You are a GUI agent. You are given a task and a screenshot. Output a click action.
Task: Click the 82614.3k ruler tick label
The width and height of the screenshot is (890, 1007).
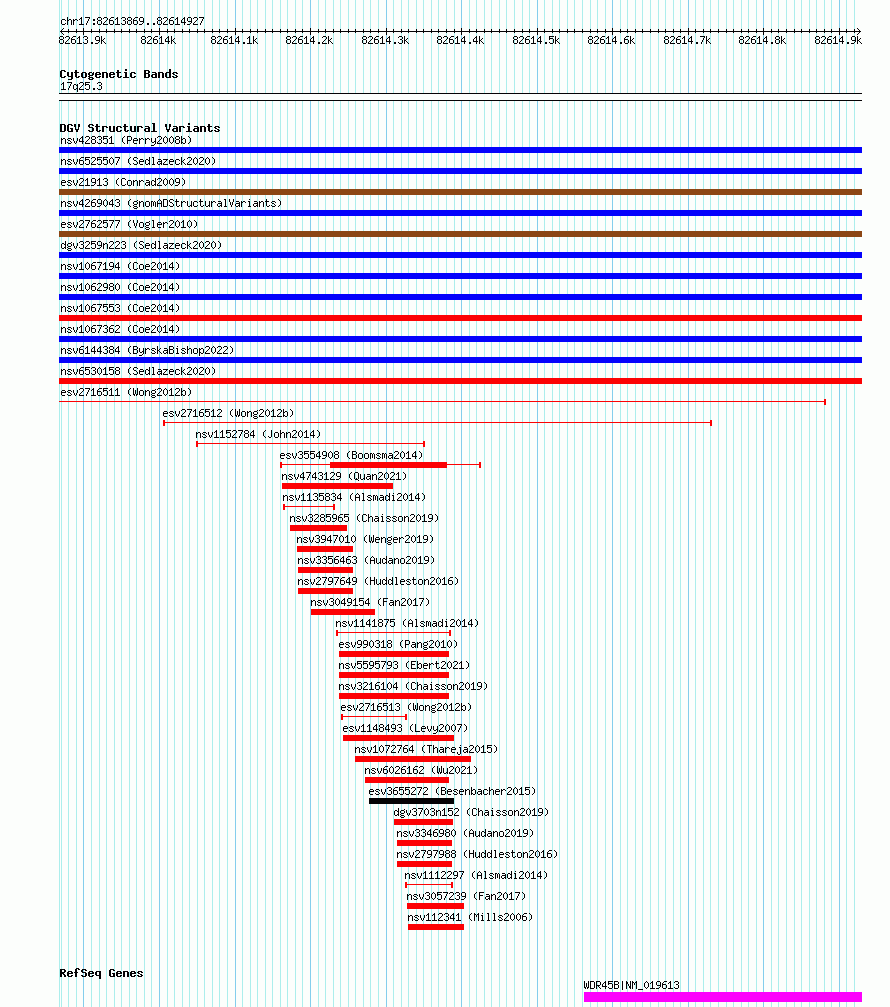385,40
